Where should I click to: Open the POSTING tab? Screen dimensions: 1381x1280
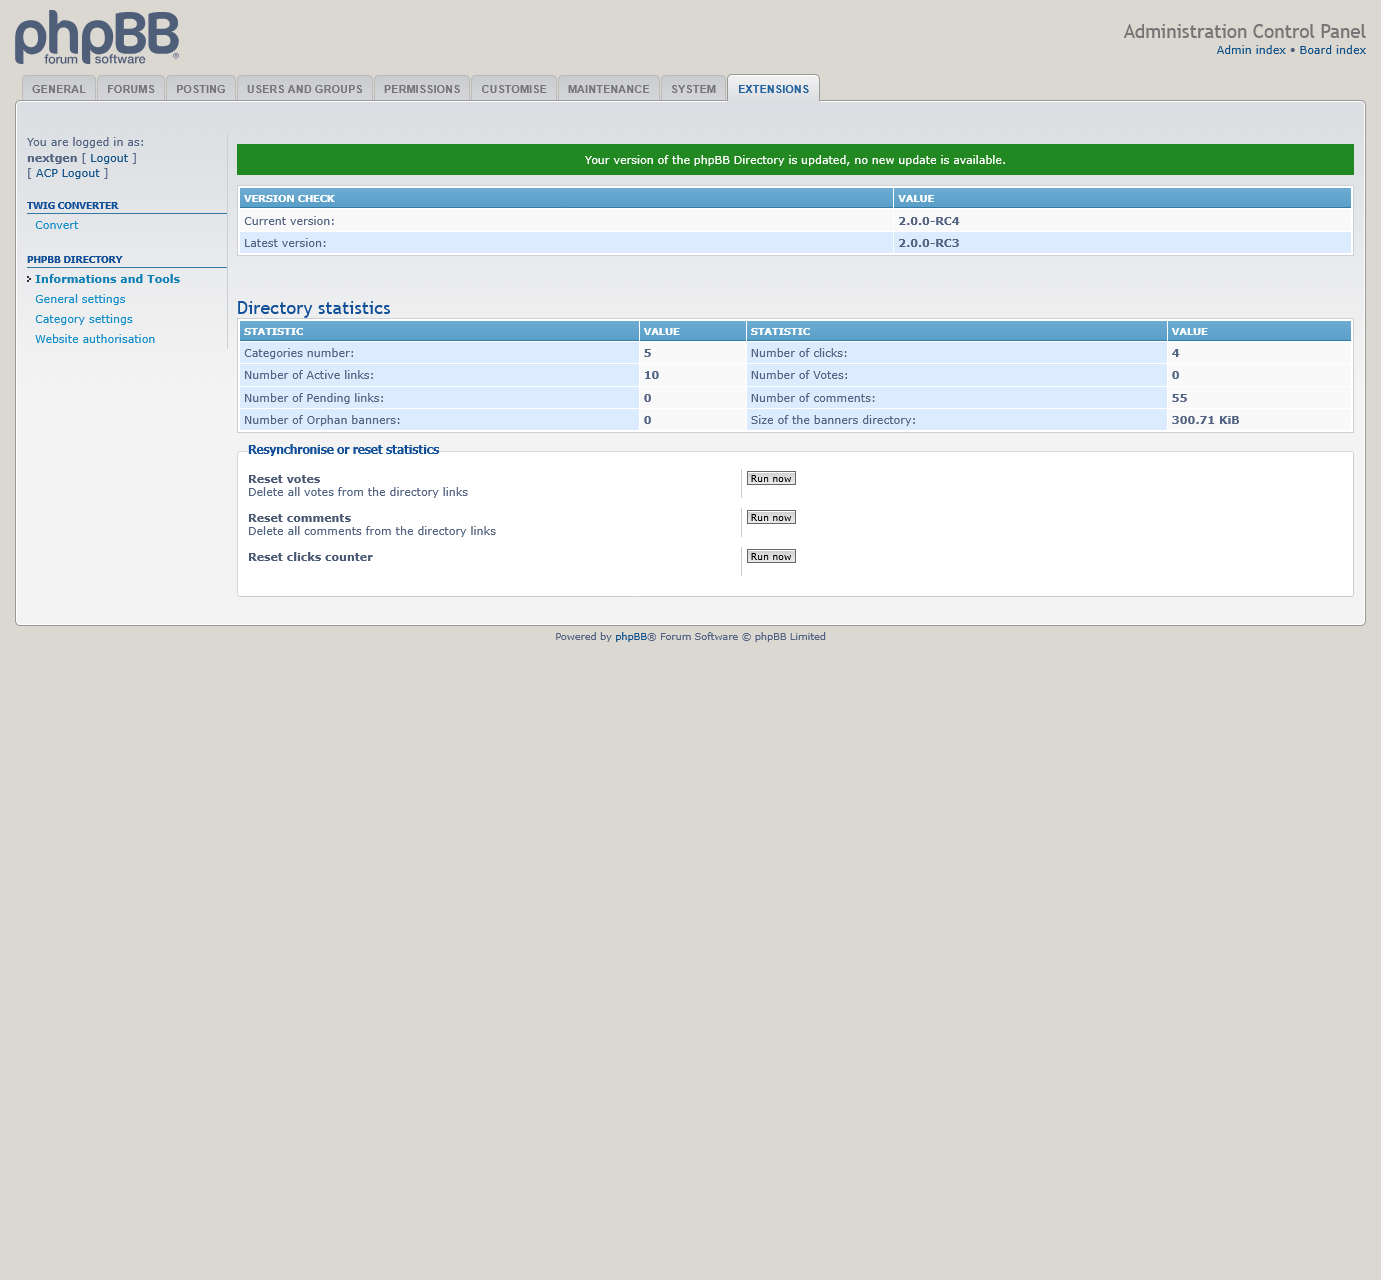coord(200,88)
